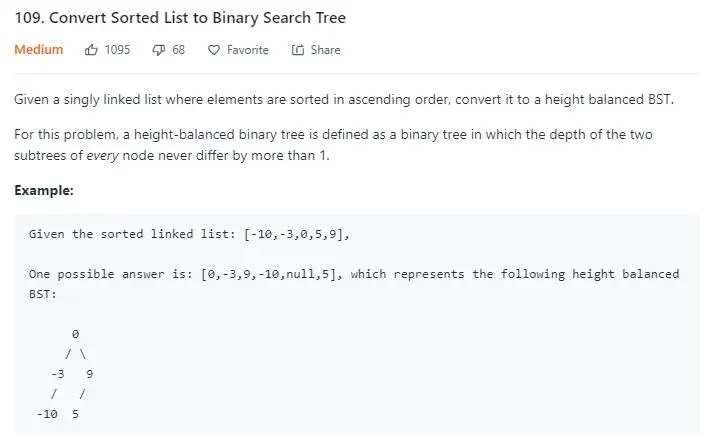Click the Share arrow icon
This screenshot has width=710, height=443.
297,50
